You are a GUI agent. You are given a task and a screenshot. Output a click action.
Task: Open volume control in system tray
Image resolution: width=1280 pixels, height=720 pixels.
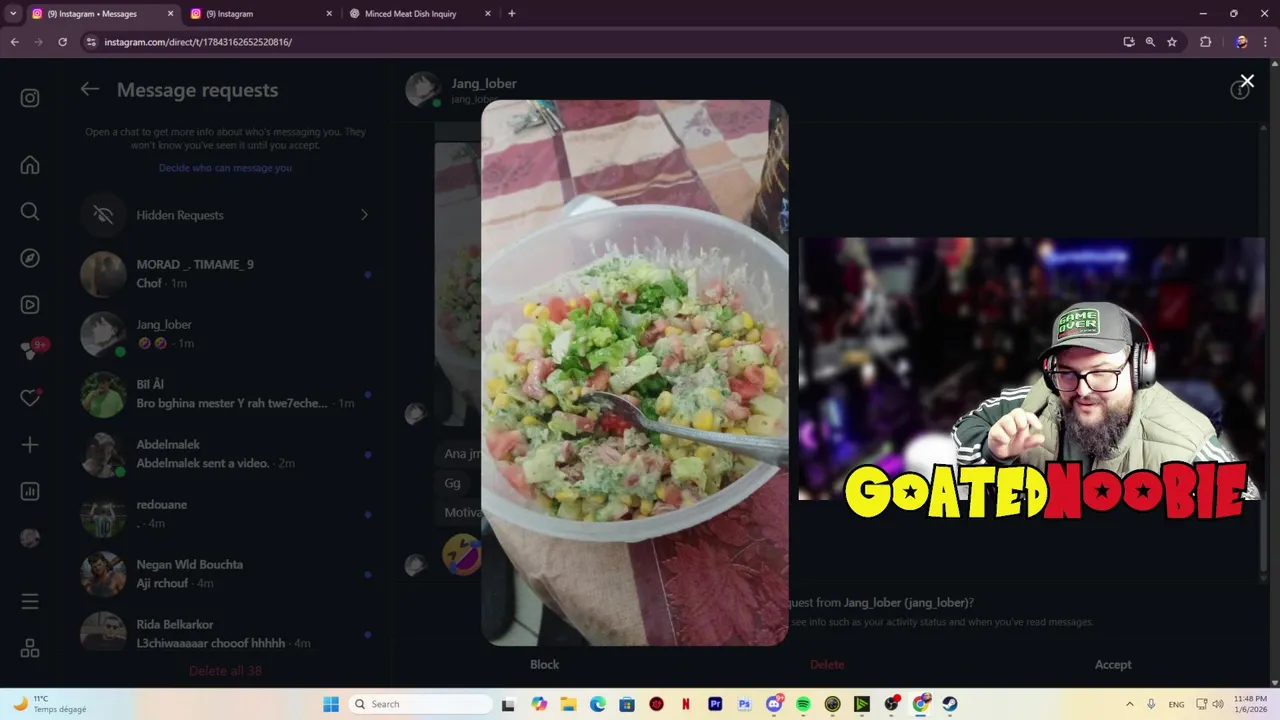[1218, 704]
